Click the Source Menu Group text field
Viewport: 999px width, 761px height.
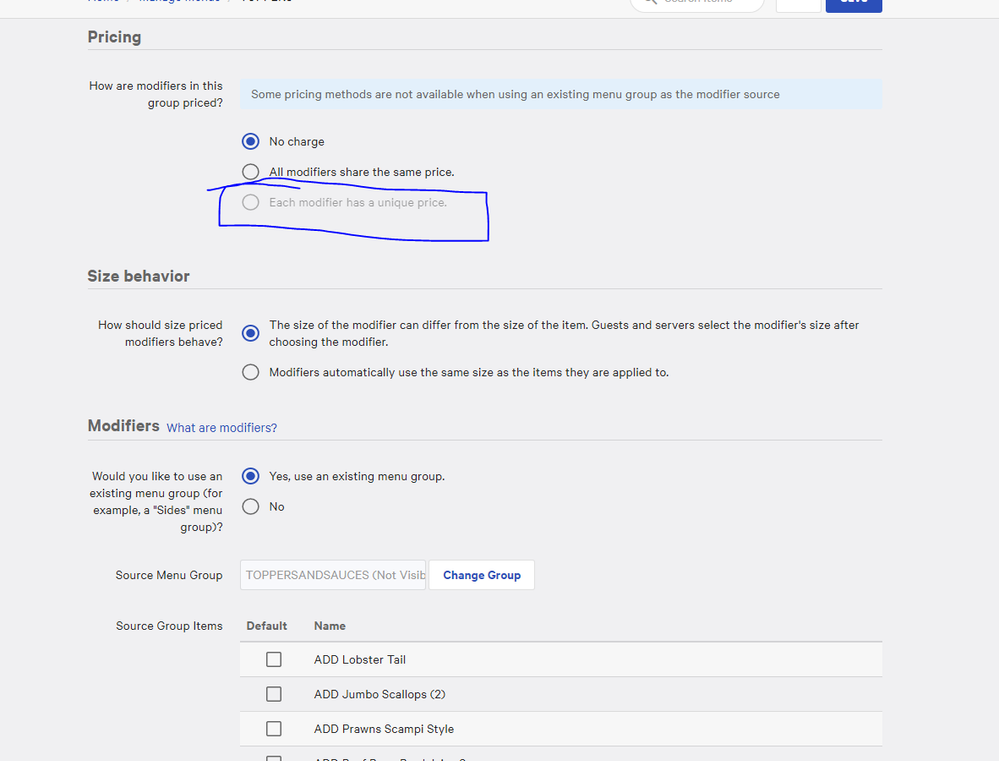(x=333, y=575)
